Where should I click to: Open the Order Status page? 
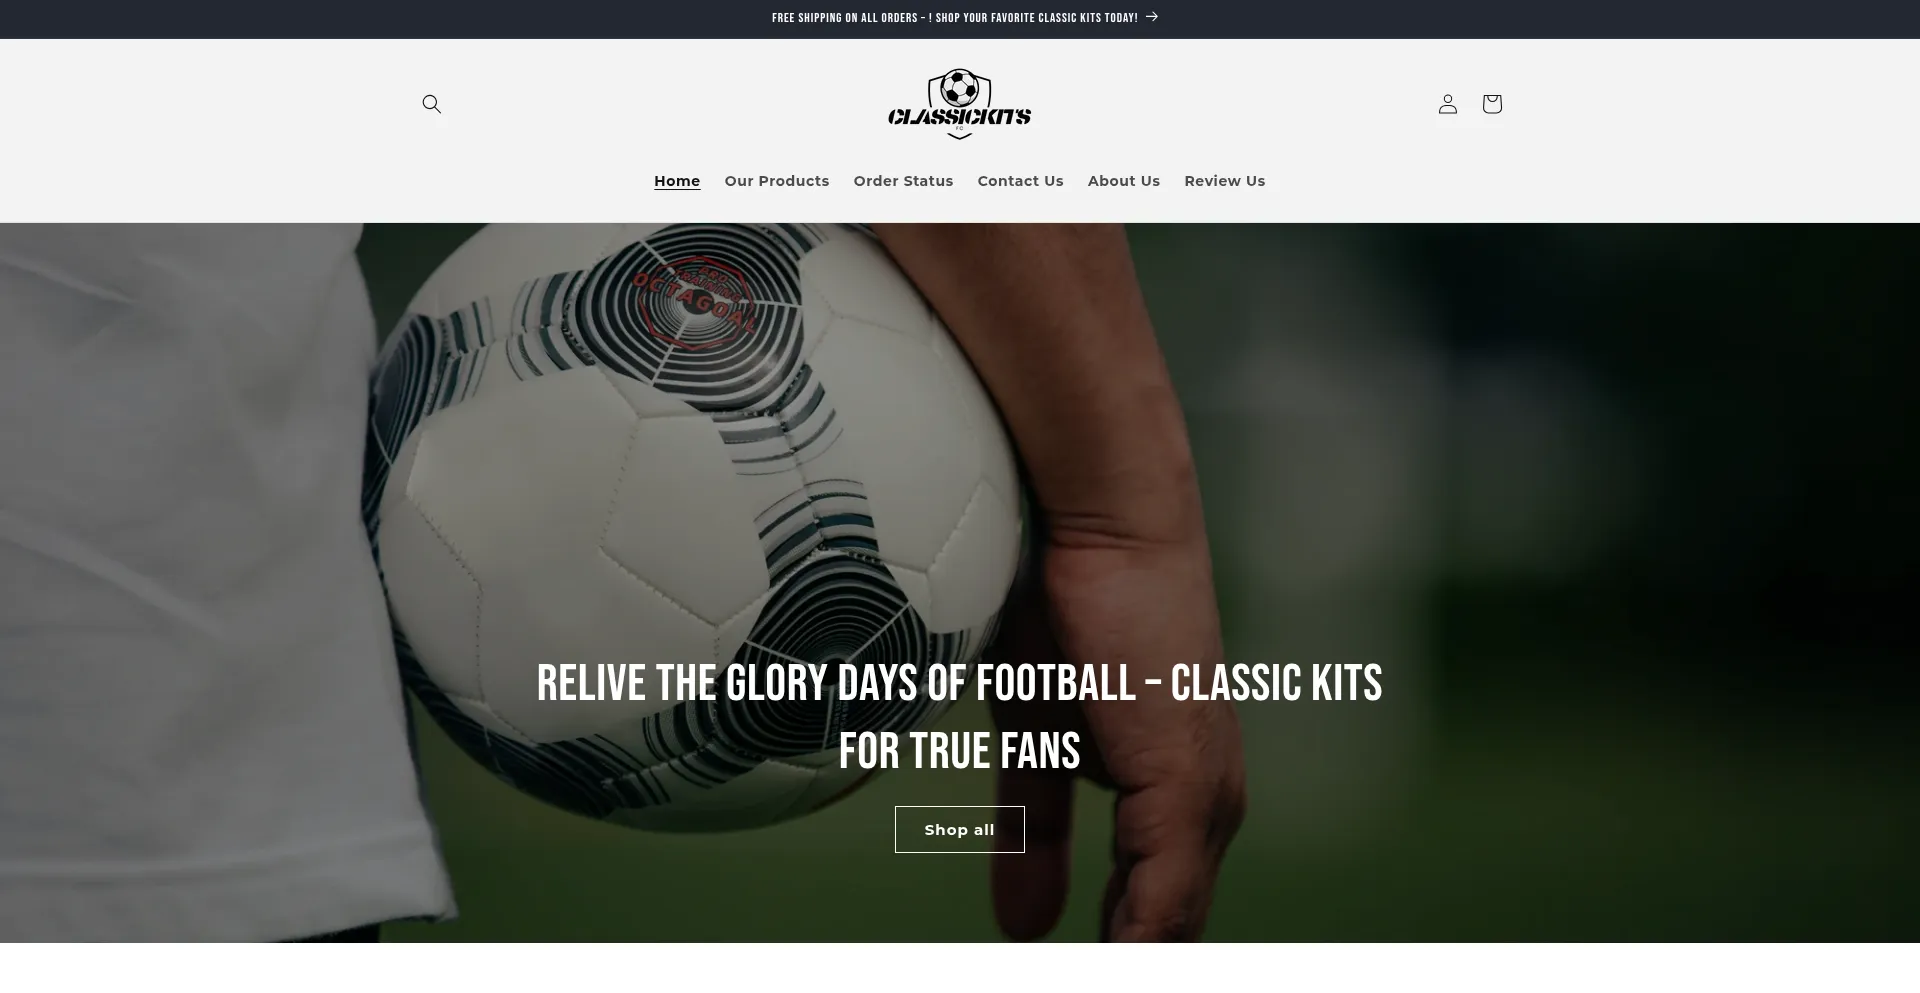pyautogui.click(x=903, y=181)
